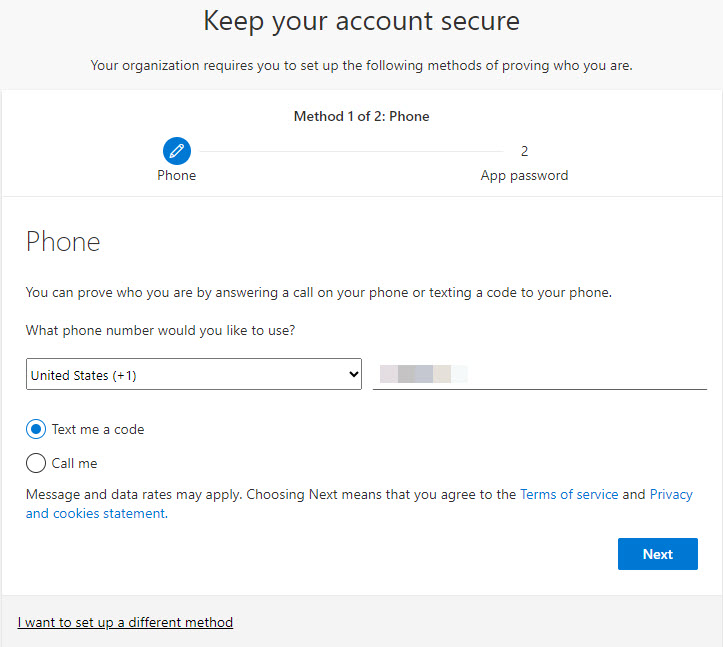The image size is (723, 647).
Task: Click the Phone step label under the pencil
Action: [177, 175]
